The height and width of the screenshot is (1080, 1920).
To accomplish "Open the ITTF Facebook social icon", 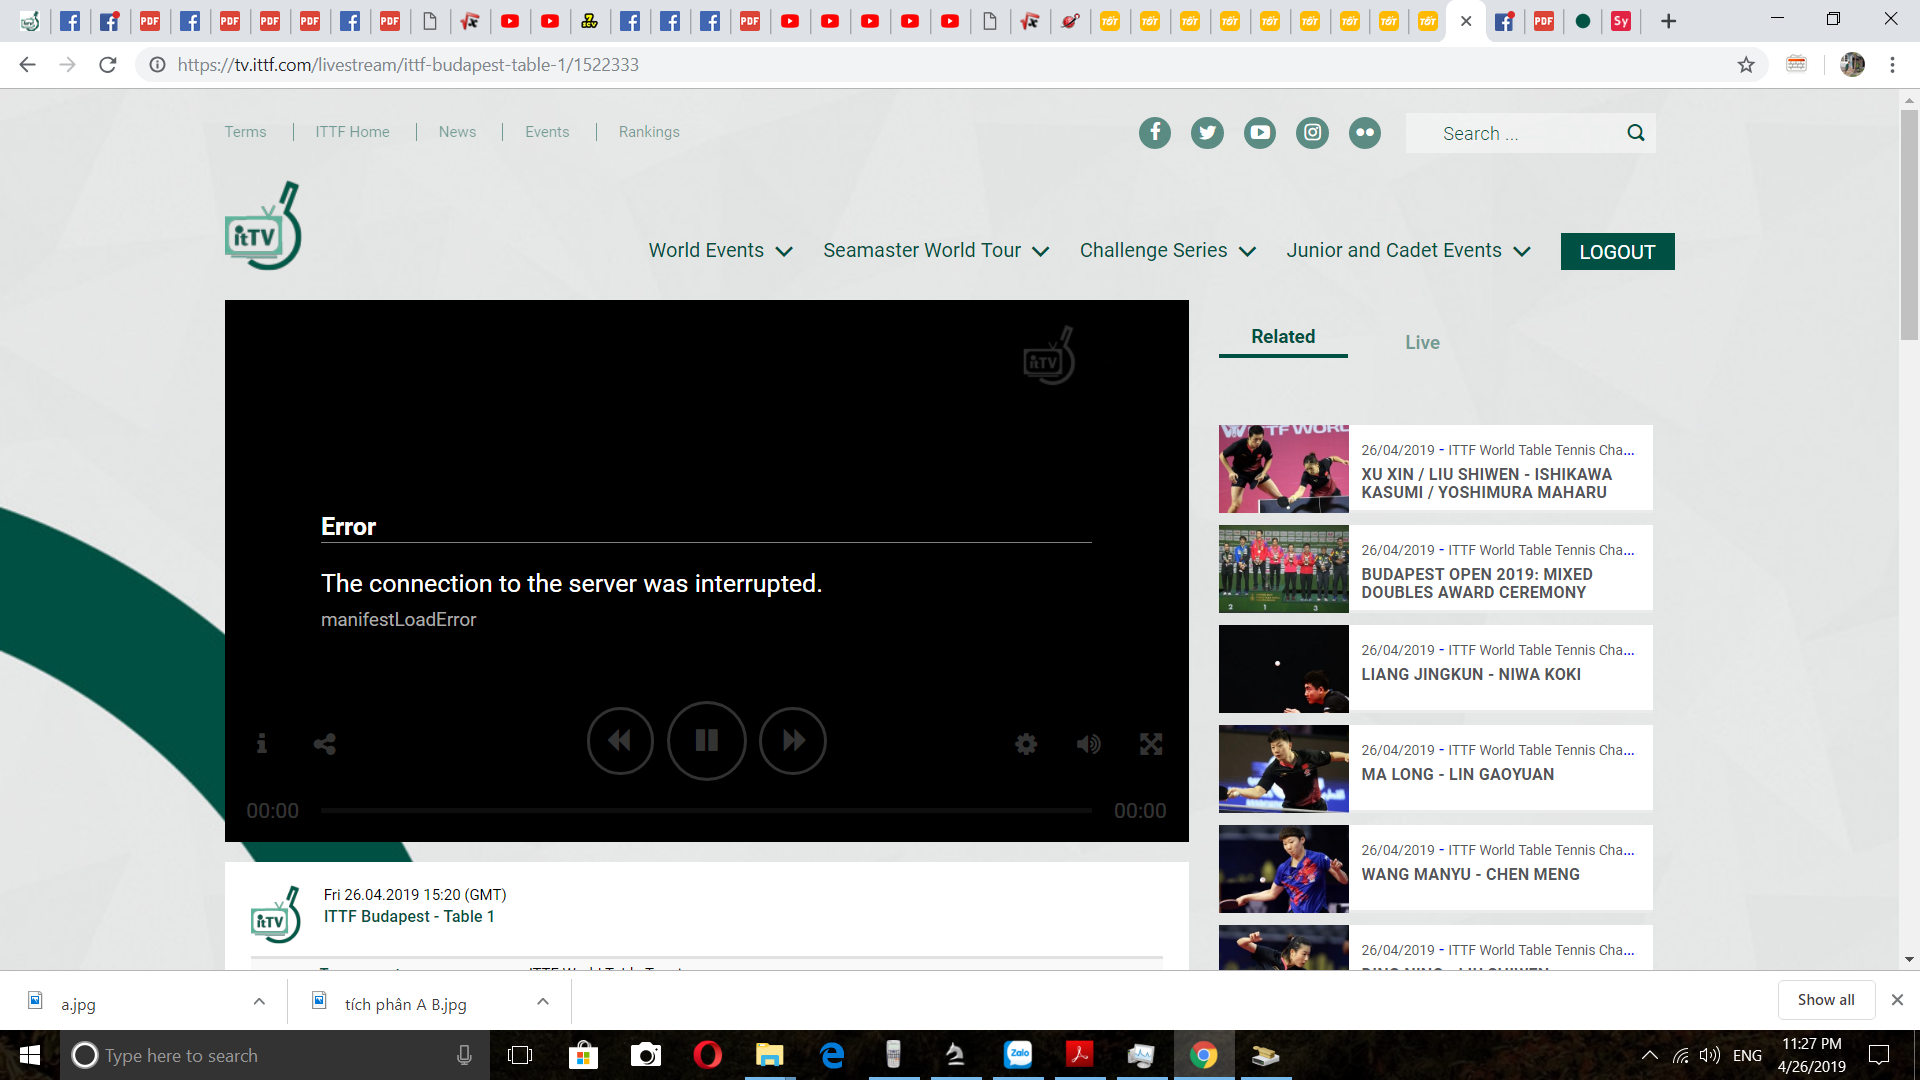I will pos(1154,133).
